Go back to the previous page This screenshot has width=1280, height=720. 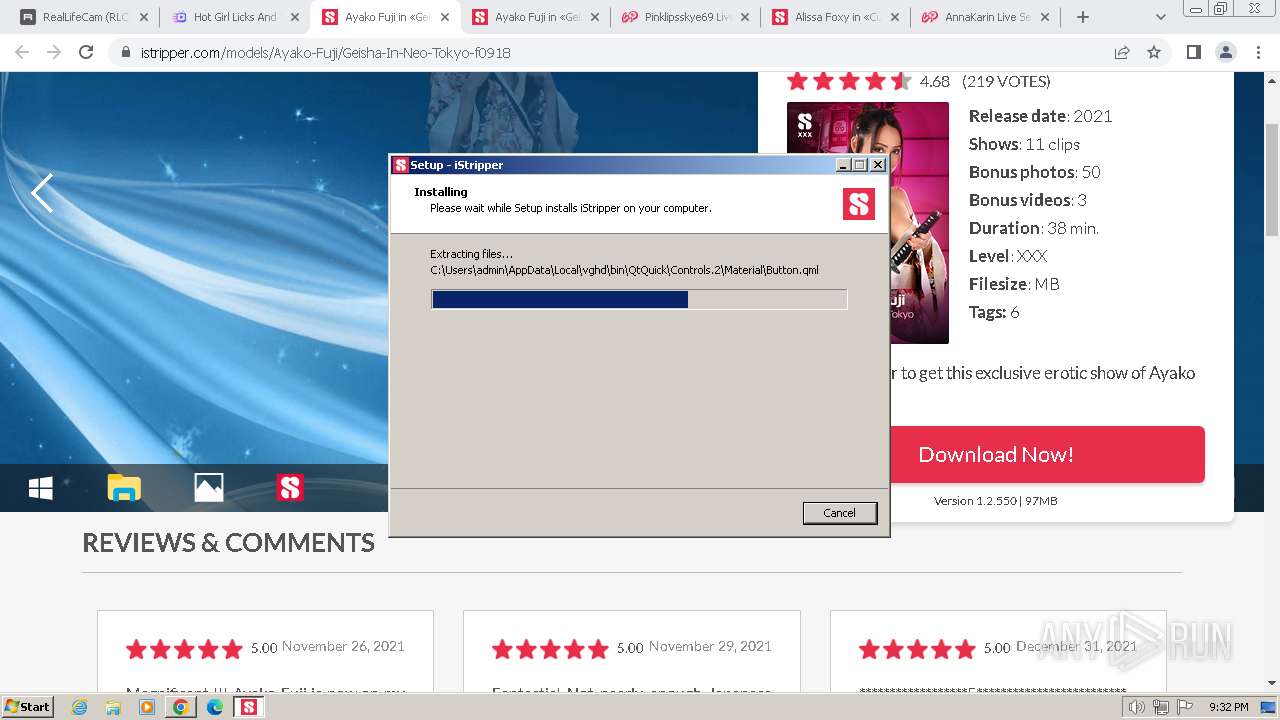[x=22, y=52]
